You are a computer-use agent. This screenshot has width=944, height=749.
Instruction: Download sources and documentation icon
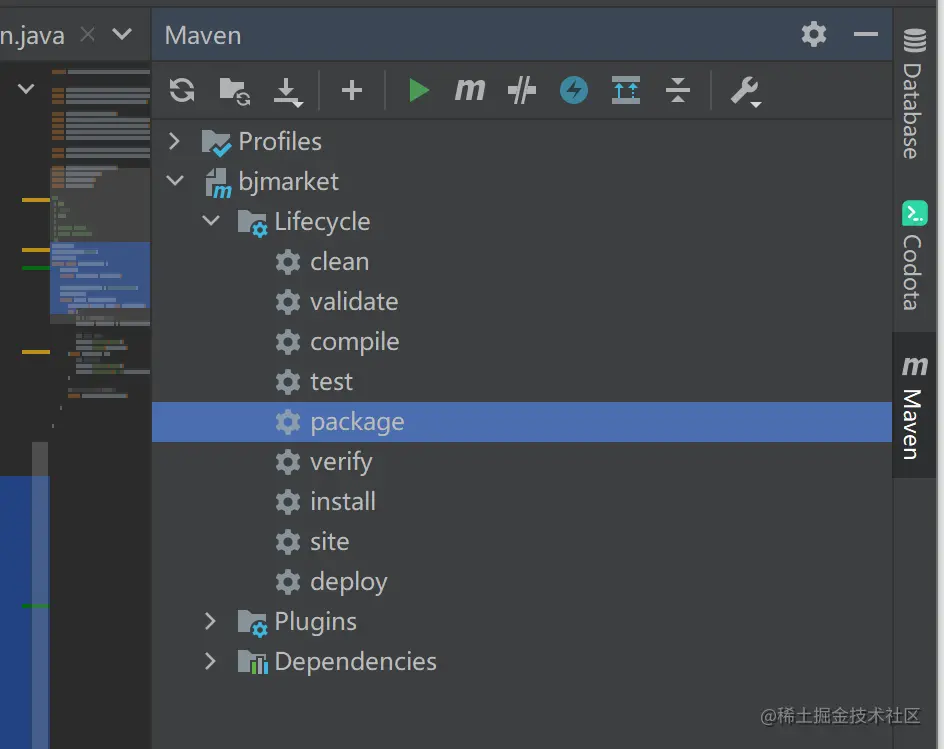coord(288,92)
